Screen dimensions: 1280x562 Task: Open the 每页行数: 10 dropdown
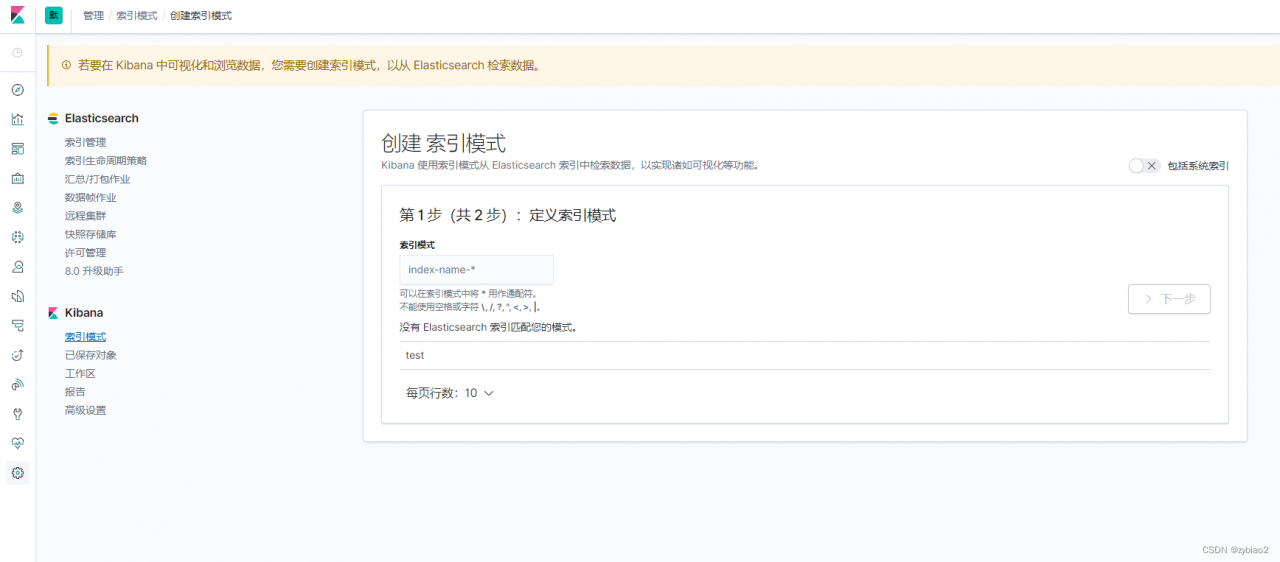(x=450, y=393)
